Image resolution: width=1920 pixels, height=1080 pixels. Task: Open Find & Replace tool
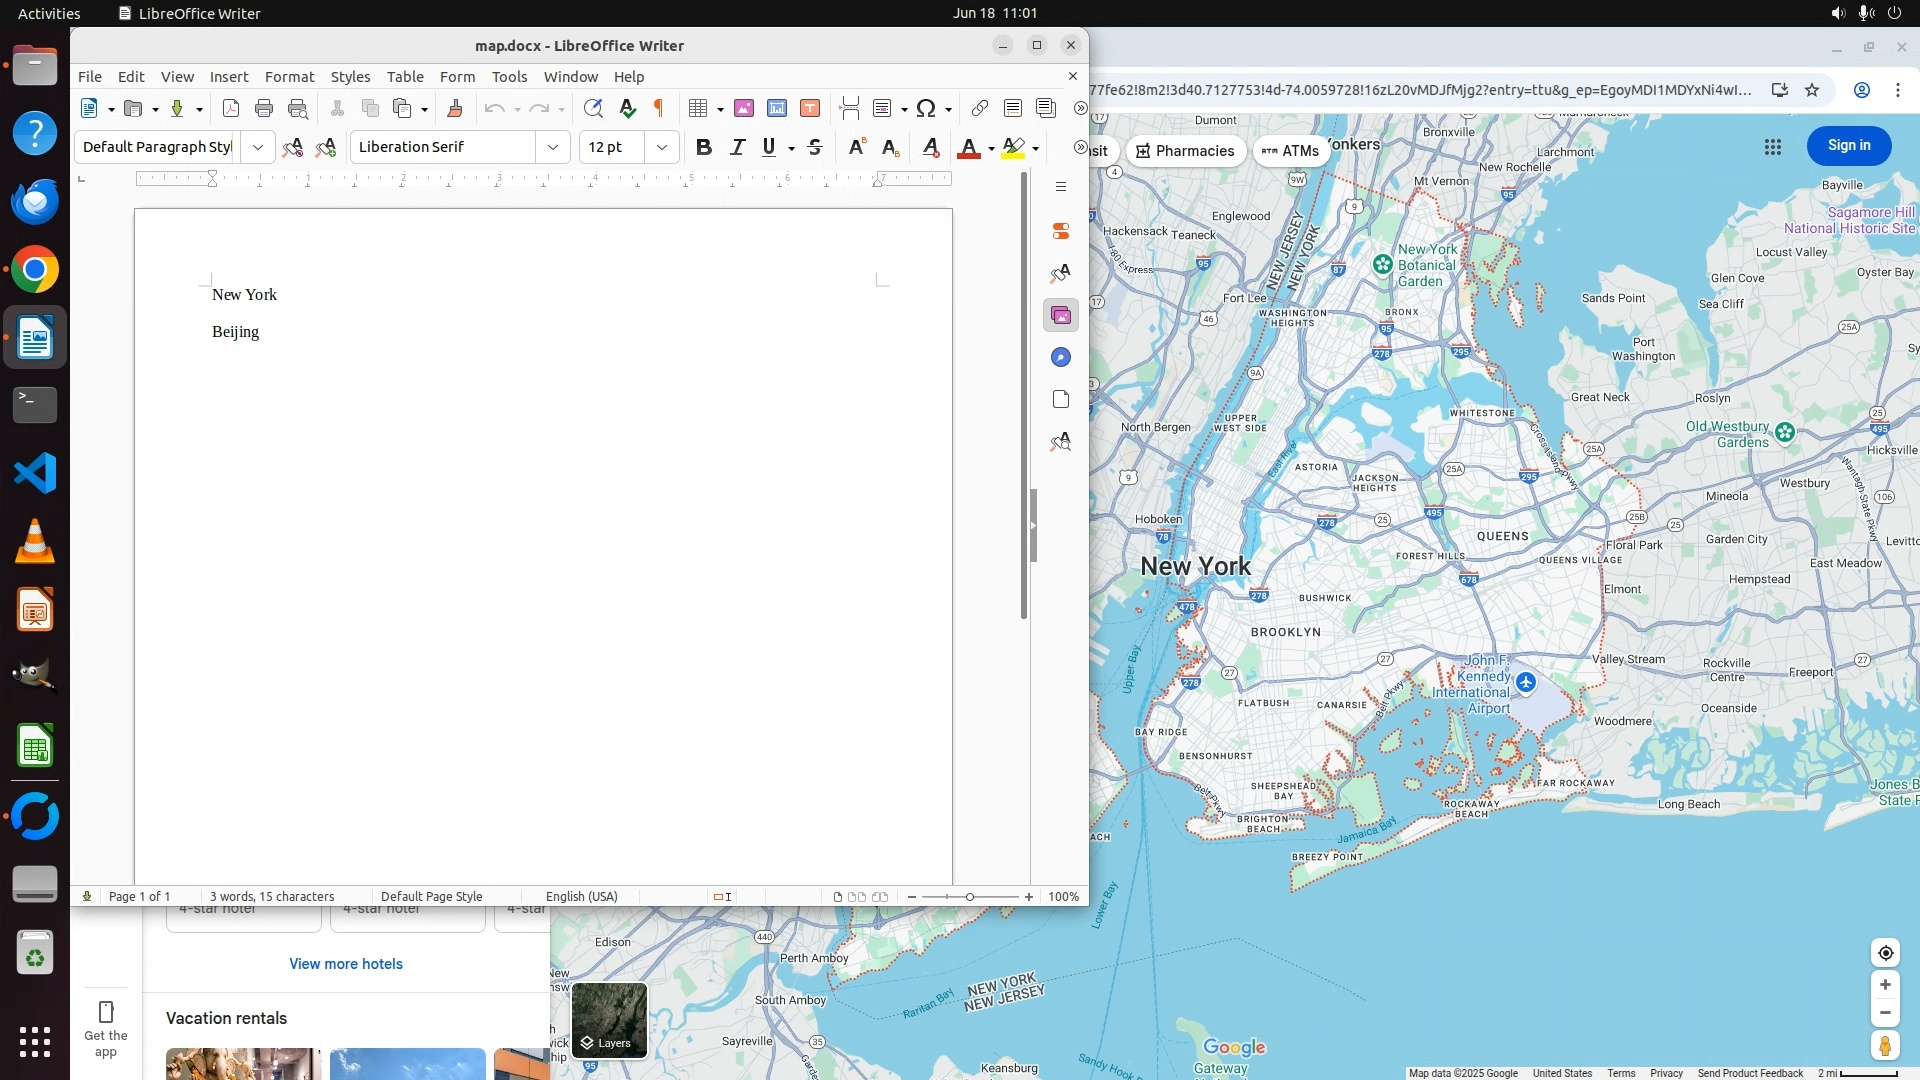pos(593,109)
